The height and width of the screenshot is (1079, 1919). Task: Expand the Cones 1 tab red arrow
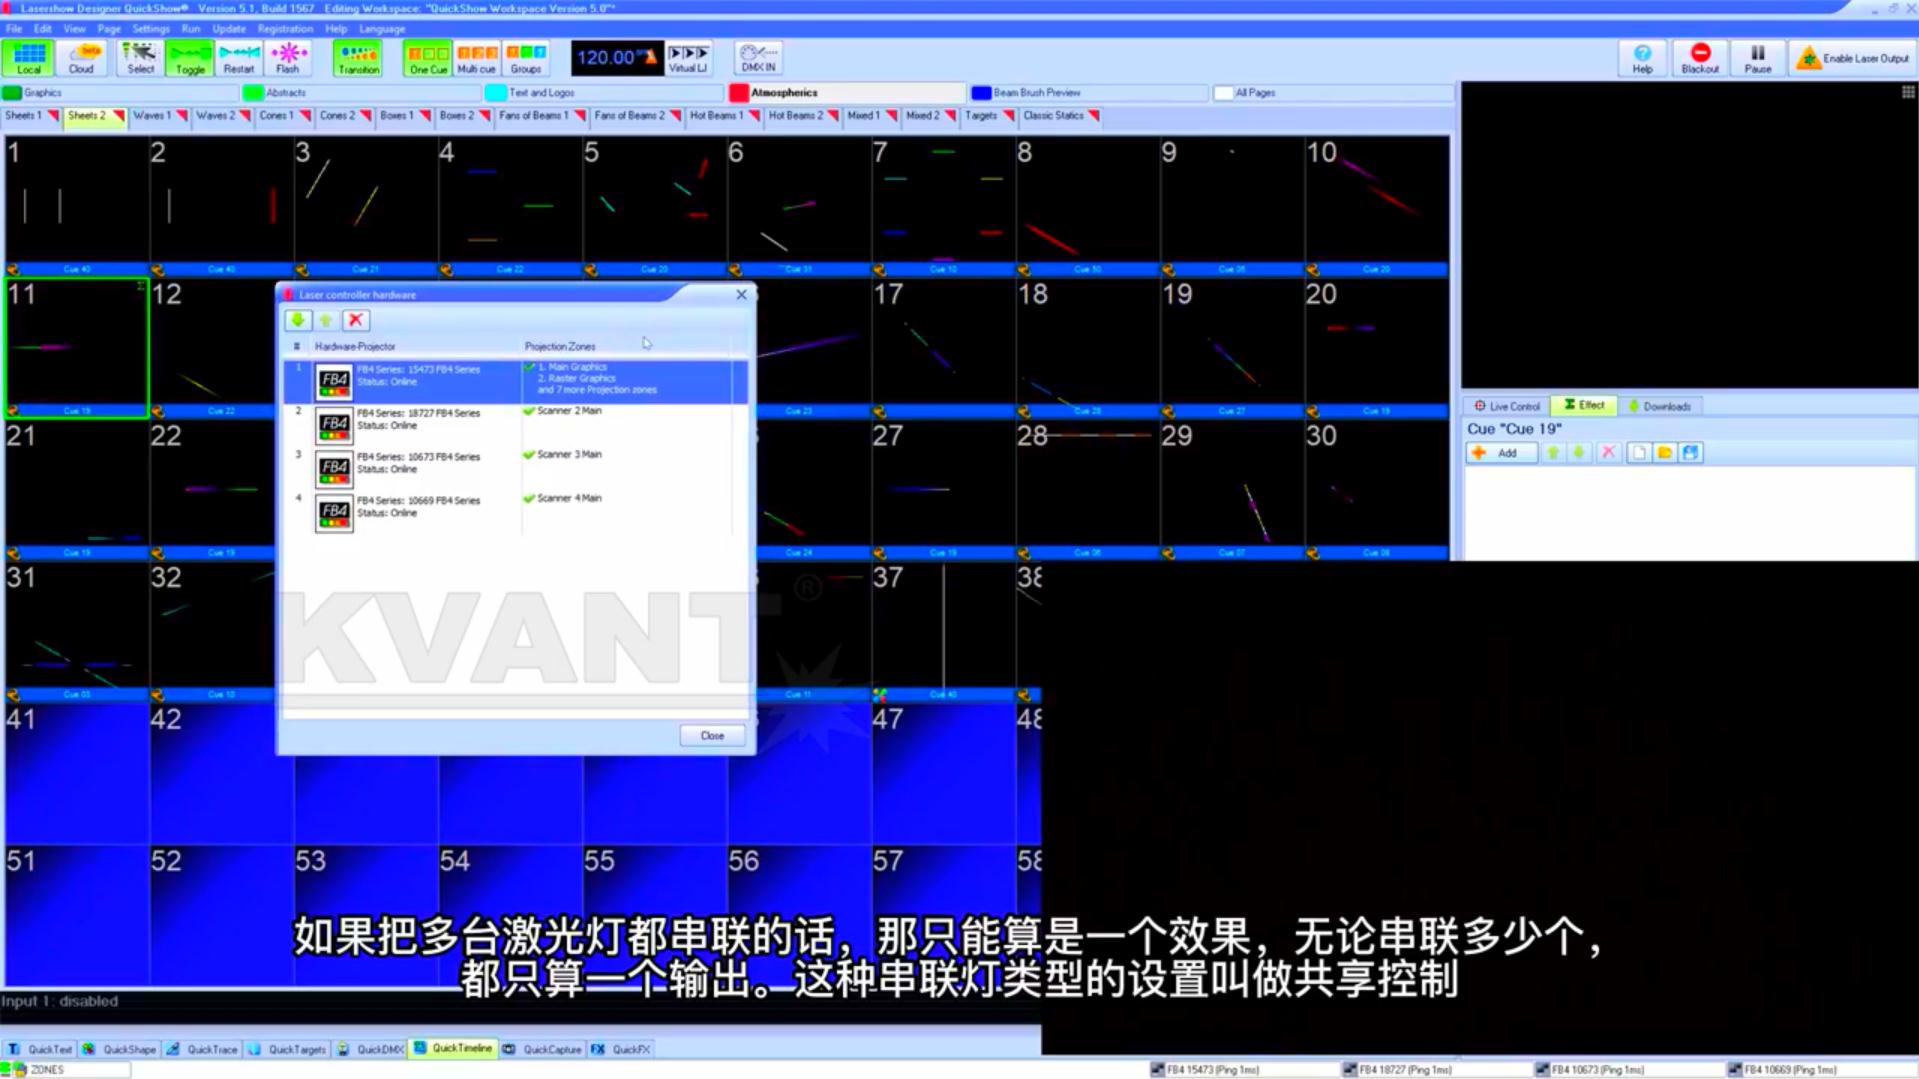click(x=305, y=117)
